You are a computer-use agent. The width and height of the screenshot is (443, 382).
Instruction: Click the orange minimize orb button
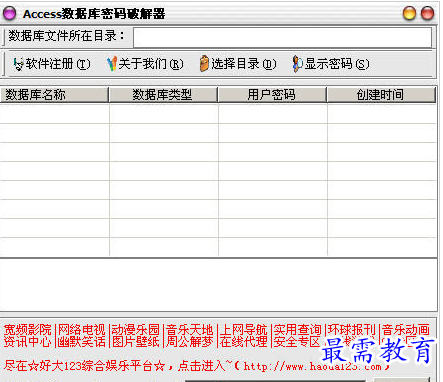click(409, 14)
